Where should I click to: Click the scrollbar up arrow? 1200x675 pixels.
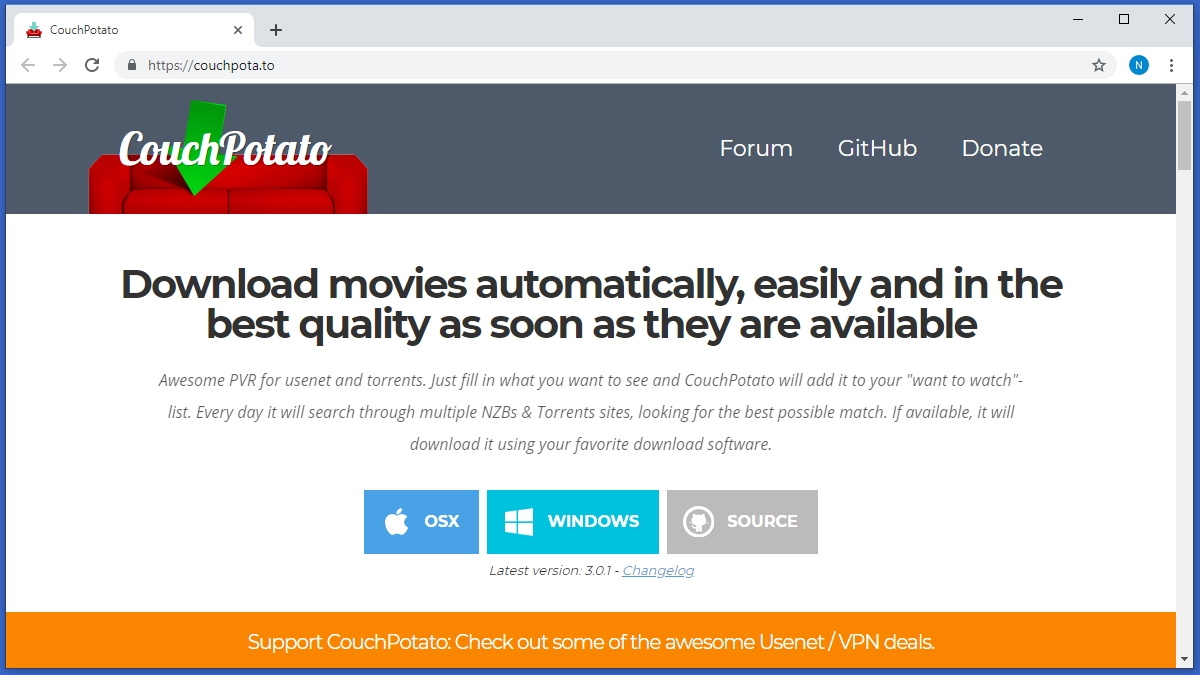tap(1184, 92)
